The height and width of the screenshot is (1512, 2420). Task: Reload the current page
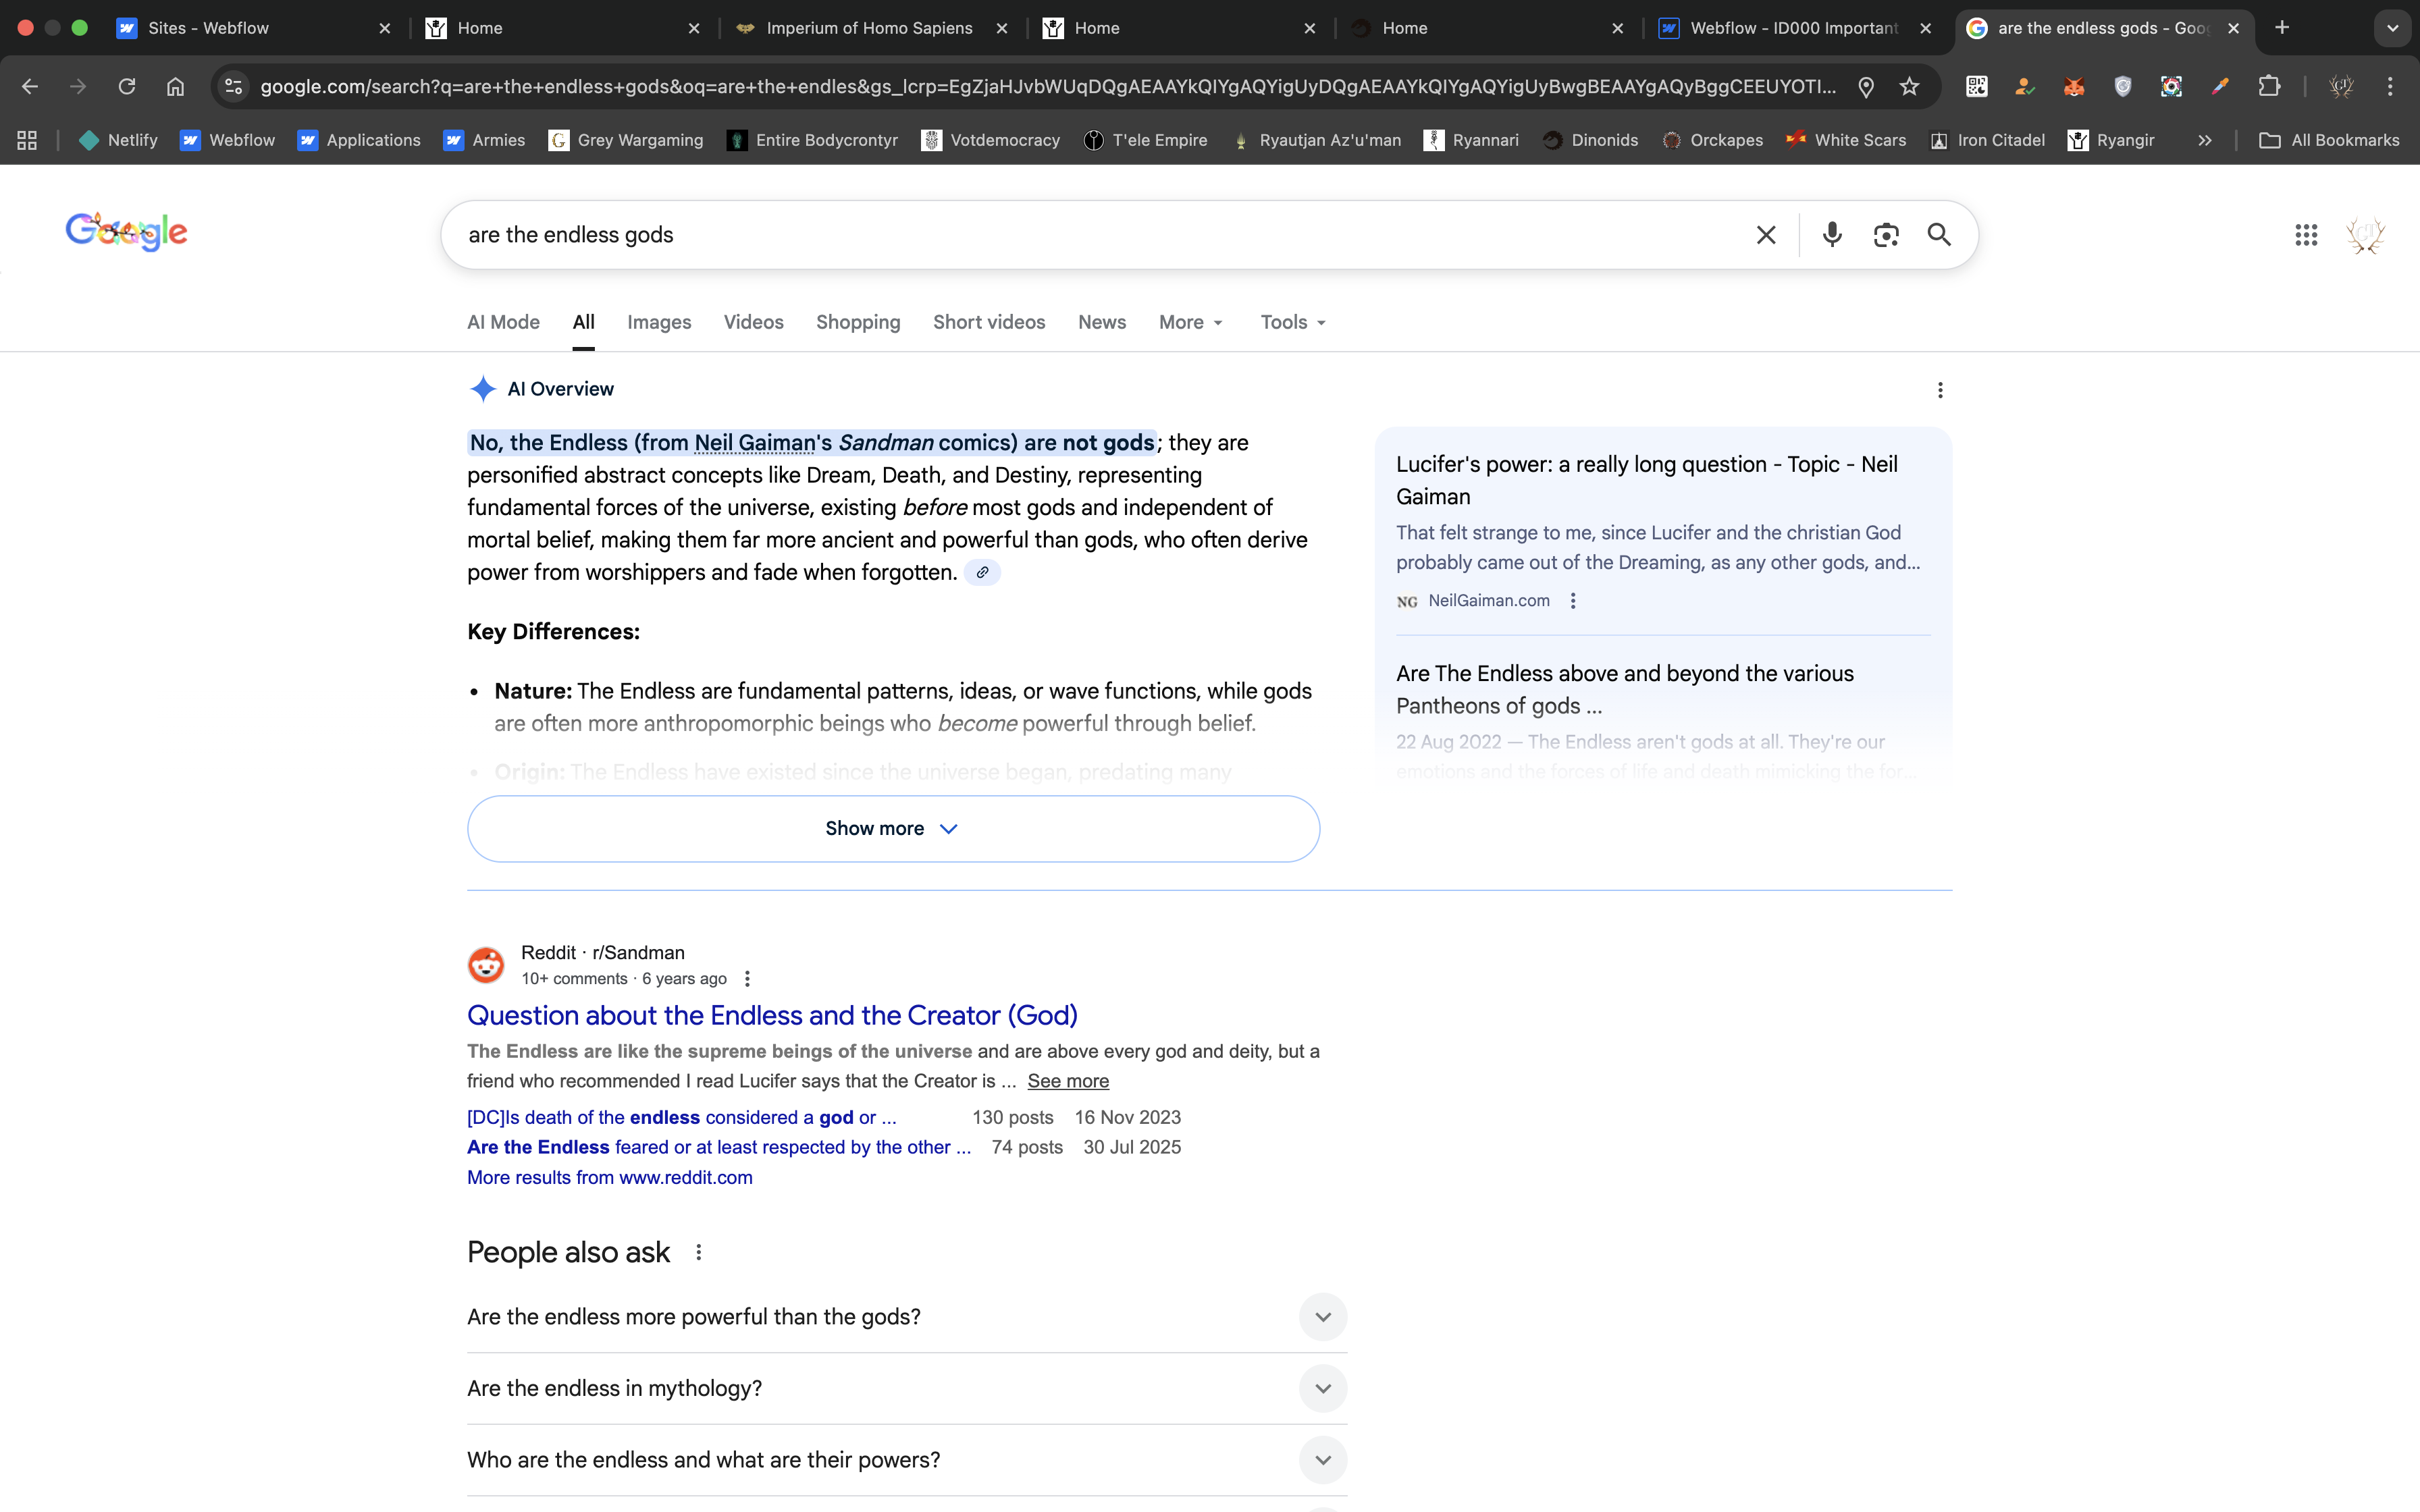tap(127, 87)
